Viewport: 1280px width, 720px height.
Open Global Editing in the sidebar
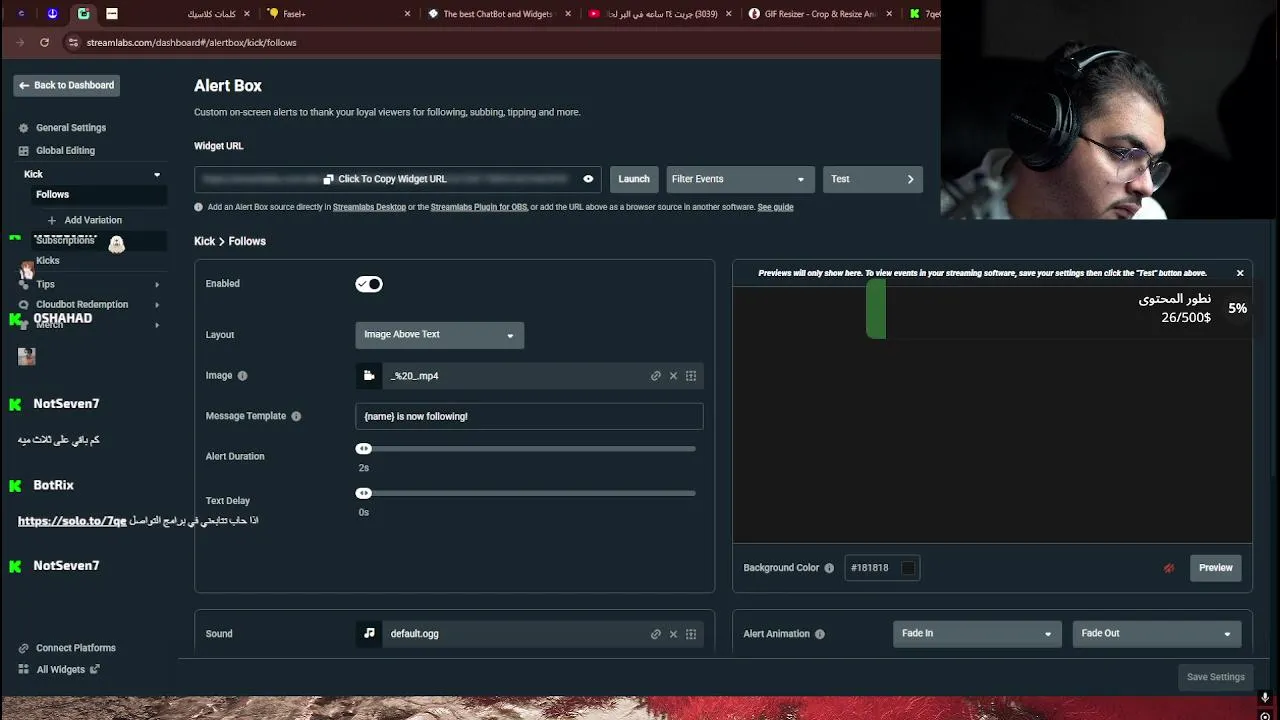pyautogui.click(x=65, y=150)
